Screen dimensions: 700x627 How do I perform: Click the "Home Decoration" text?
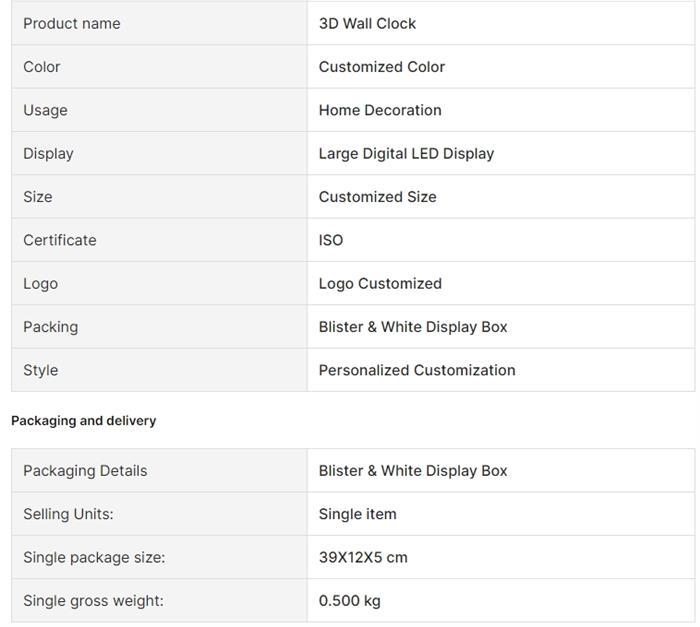[x=380, y=110]
